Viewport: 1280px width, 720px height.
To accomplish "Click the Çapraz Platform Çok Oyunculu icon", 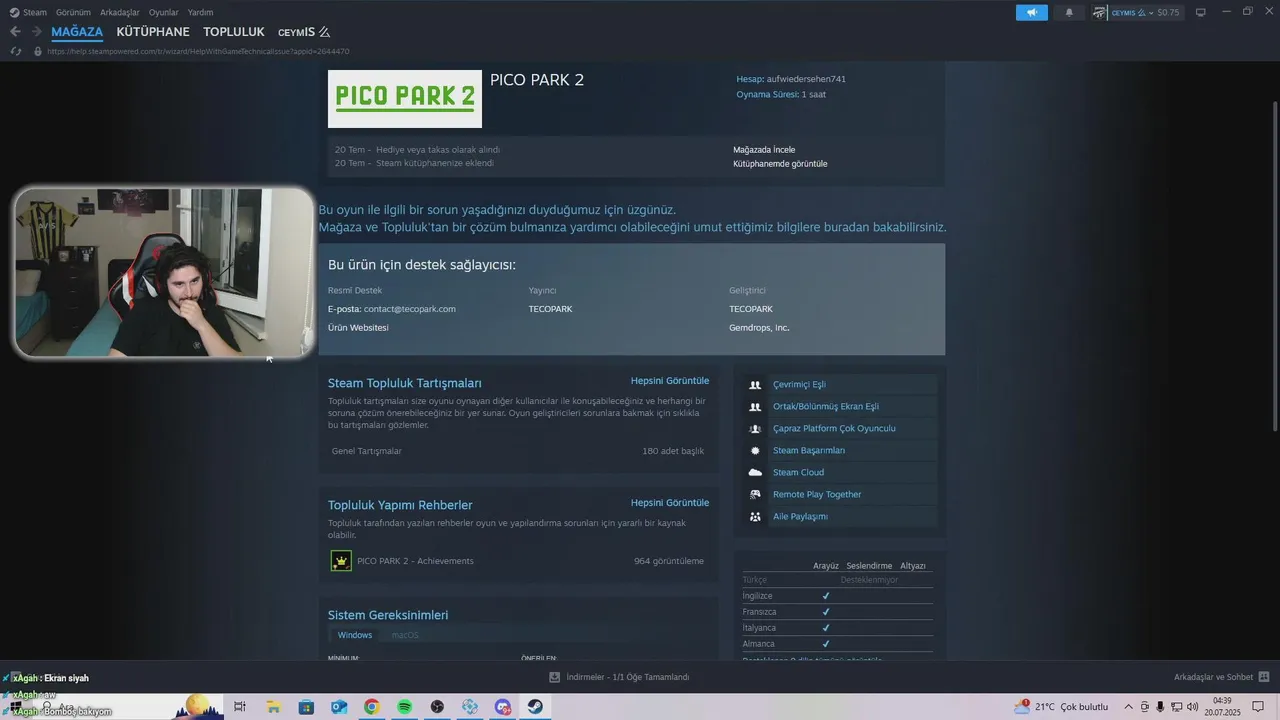I will tap(755, 429).
